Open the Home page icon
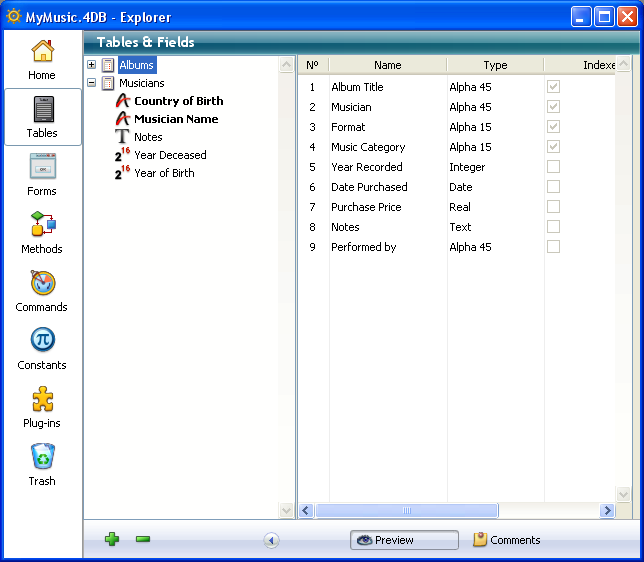The image size is (644, 562). 42,59
